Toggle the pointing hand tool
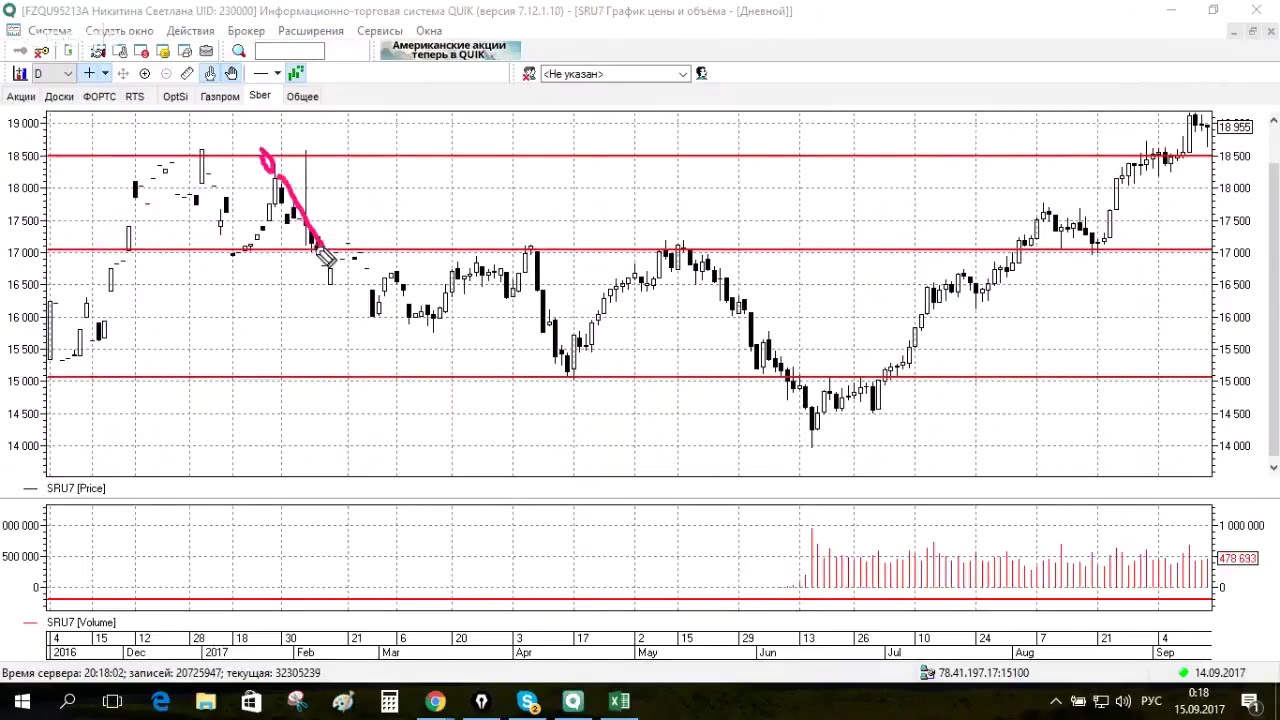1280x720 pixels. pyautogui.click(x=210, y=73)
